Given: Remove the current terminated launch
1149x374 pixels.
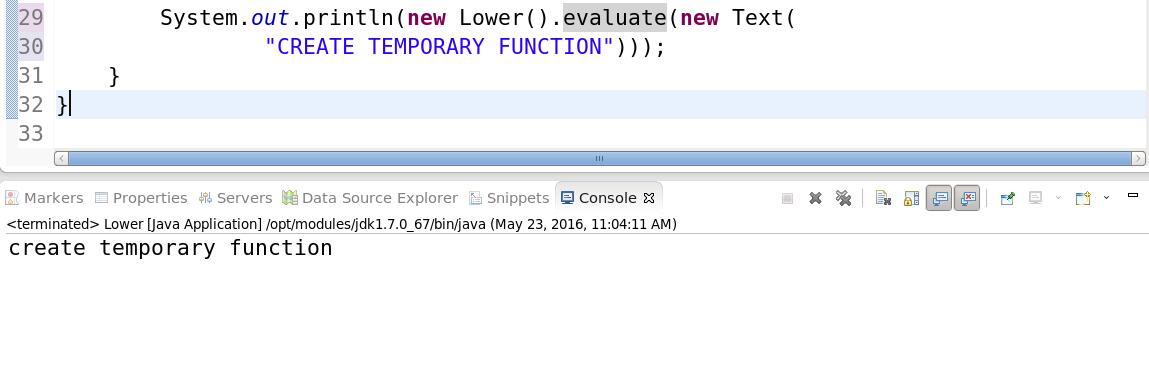Looking at the screenshot, I should [x=815, y=198].
